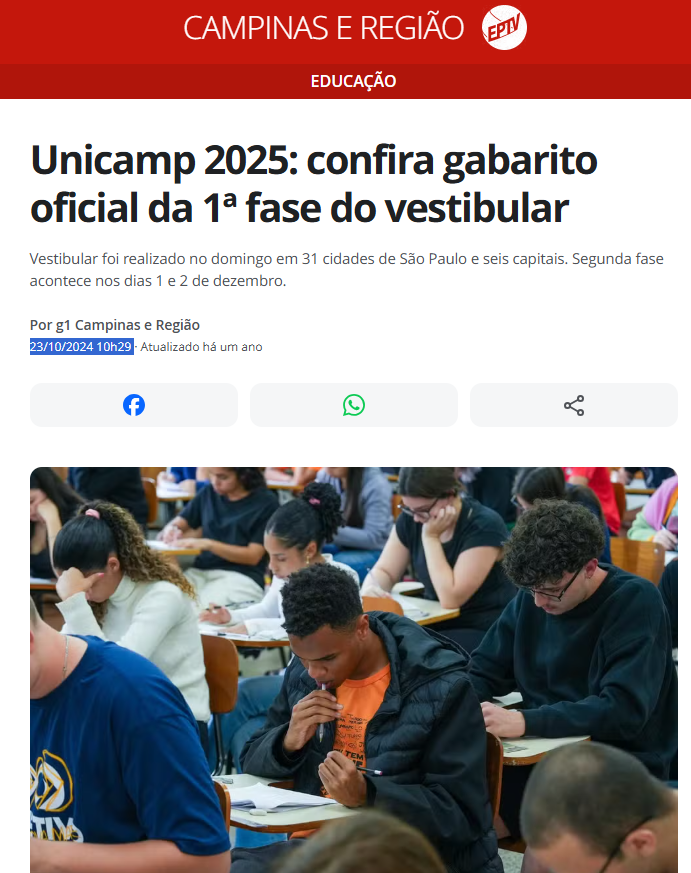This screenshot has height=873, width=691.
Task: Click the WhatsApp share button pill
Action: click(354, 405)
